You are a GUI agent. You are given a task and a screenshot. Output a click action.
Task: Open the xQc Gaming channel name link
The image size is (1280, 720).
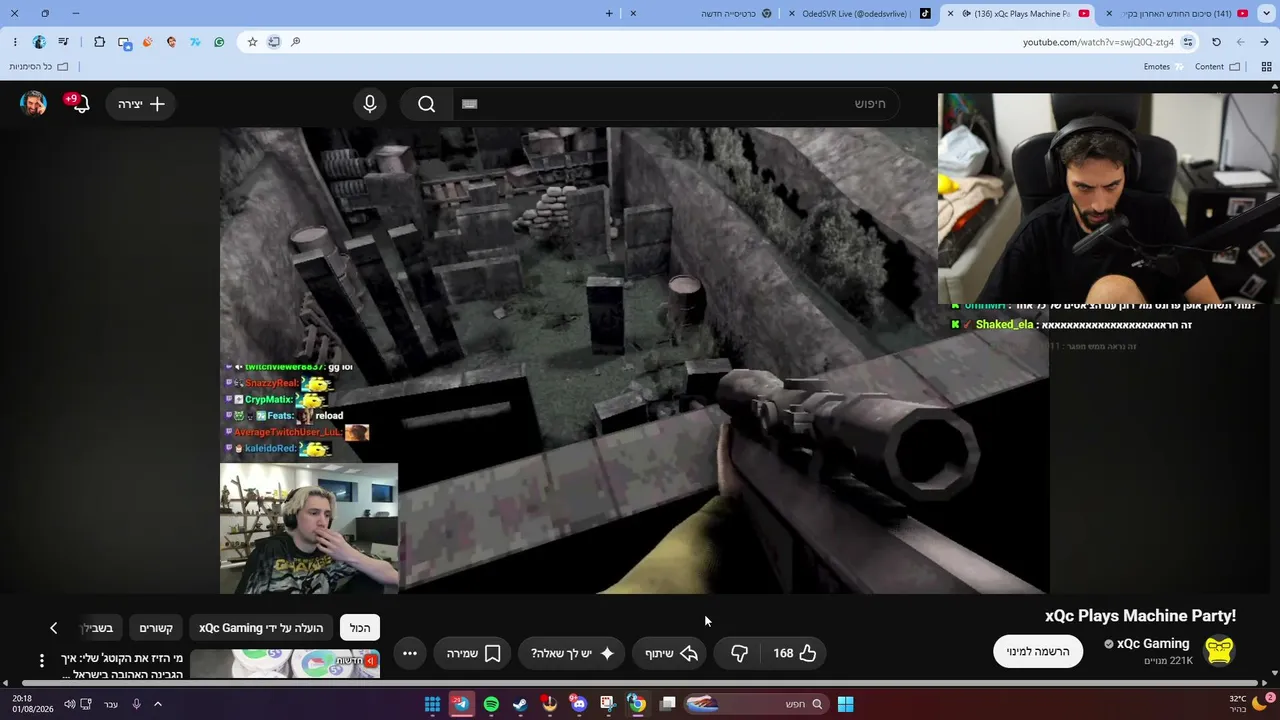1153,644
